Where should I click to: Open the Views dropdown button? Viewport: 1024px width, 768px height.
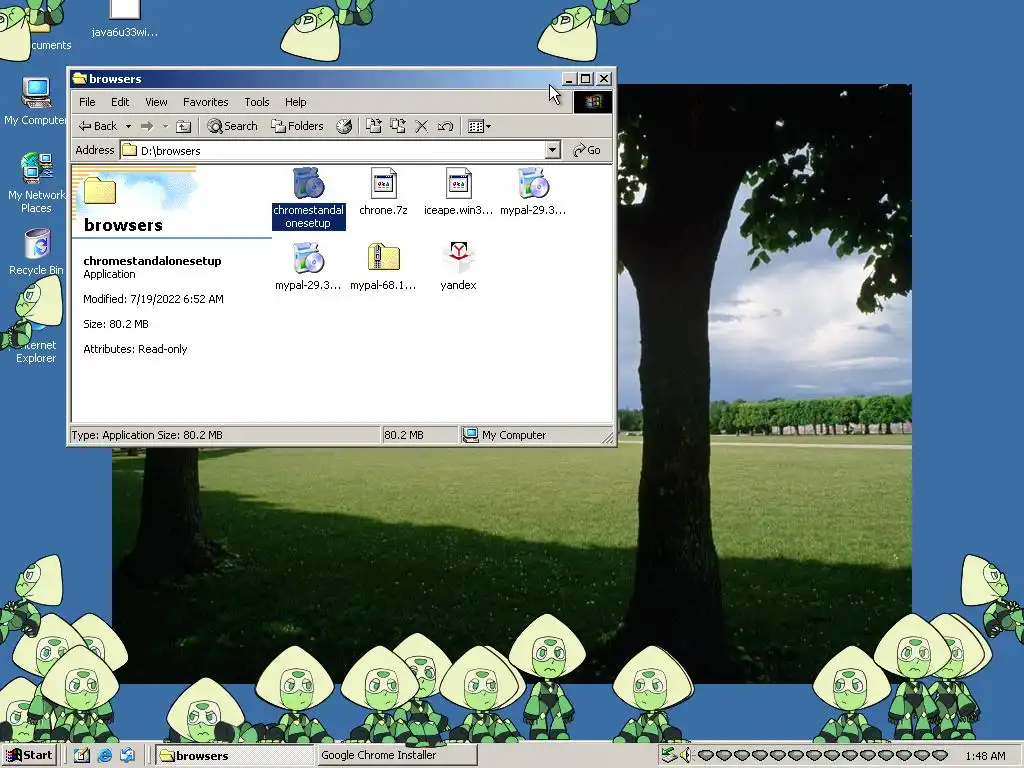point(479,126)
